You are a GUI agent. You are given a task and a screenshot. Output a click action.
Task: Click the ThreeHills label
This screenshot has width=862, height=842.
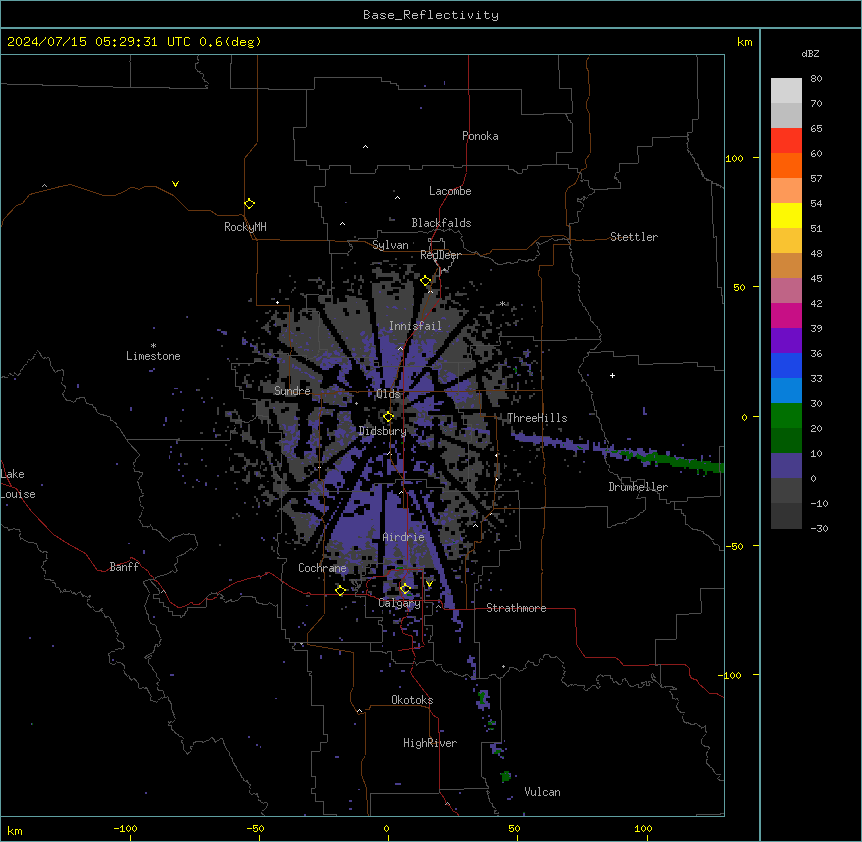tap(537, 418)
